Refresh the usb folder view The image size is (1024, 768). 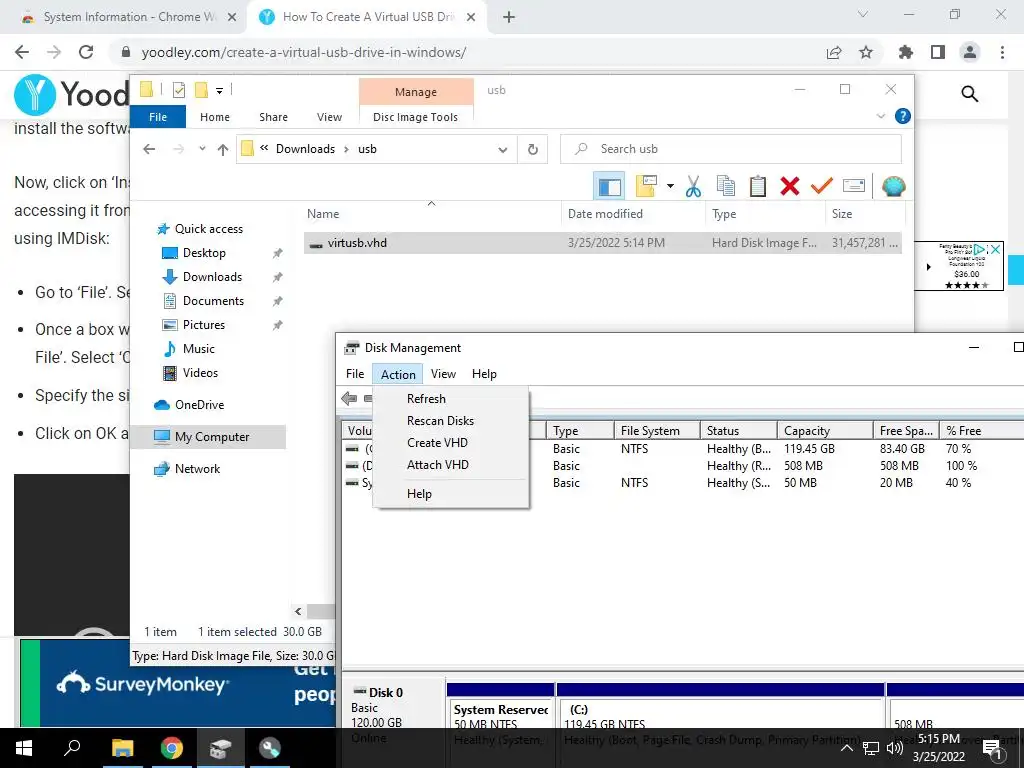point(533,150)
